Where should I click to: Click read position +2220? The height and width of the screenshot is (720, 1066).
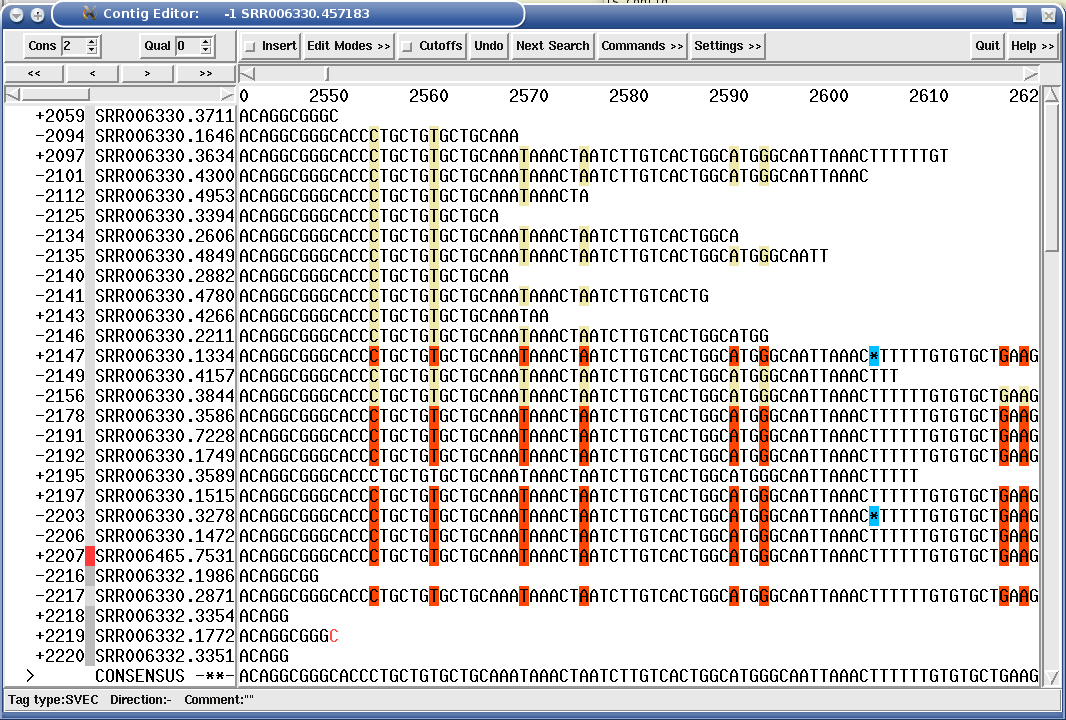coord(61,656)
